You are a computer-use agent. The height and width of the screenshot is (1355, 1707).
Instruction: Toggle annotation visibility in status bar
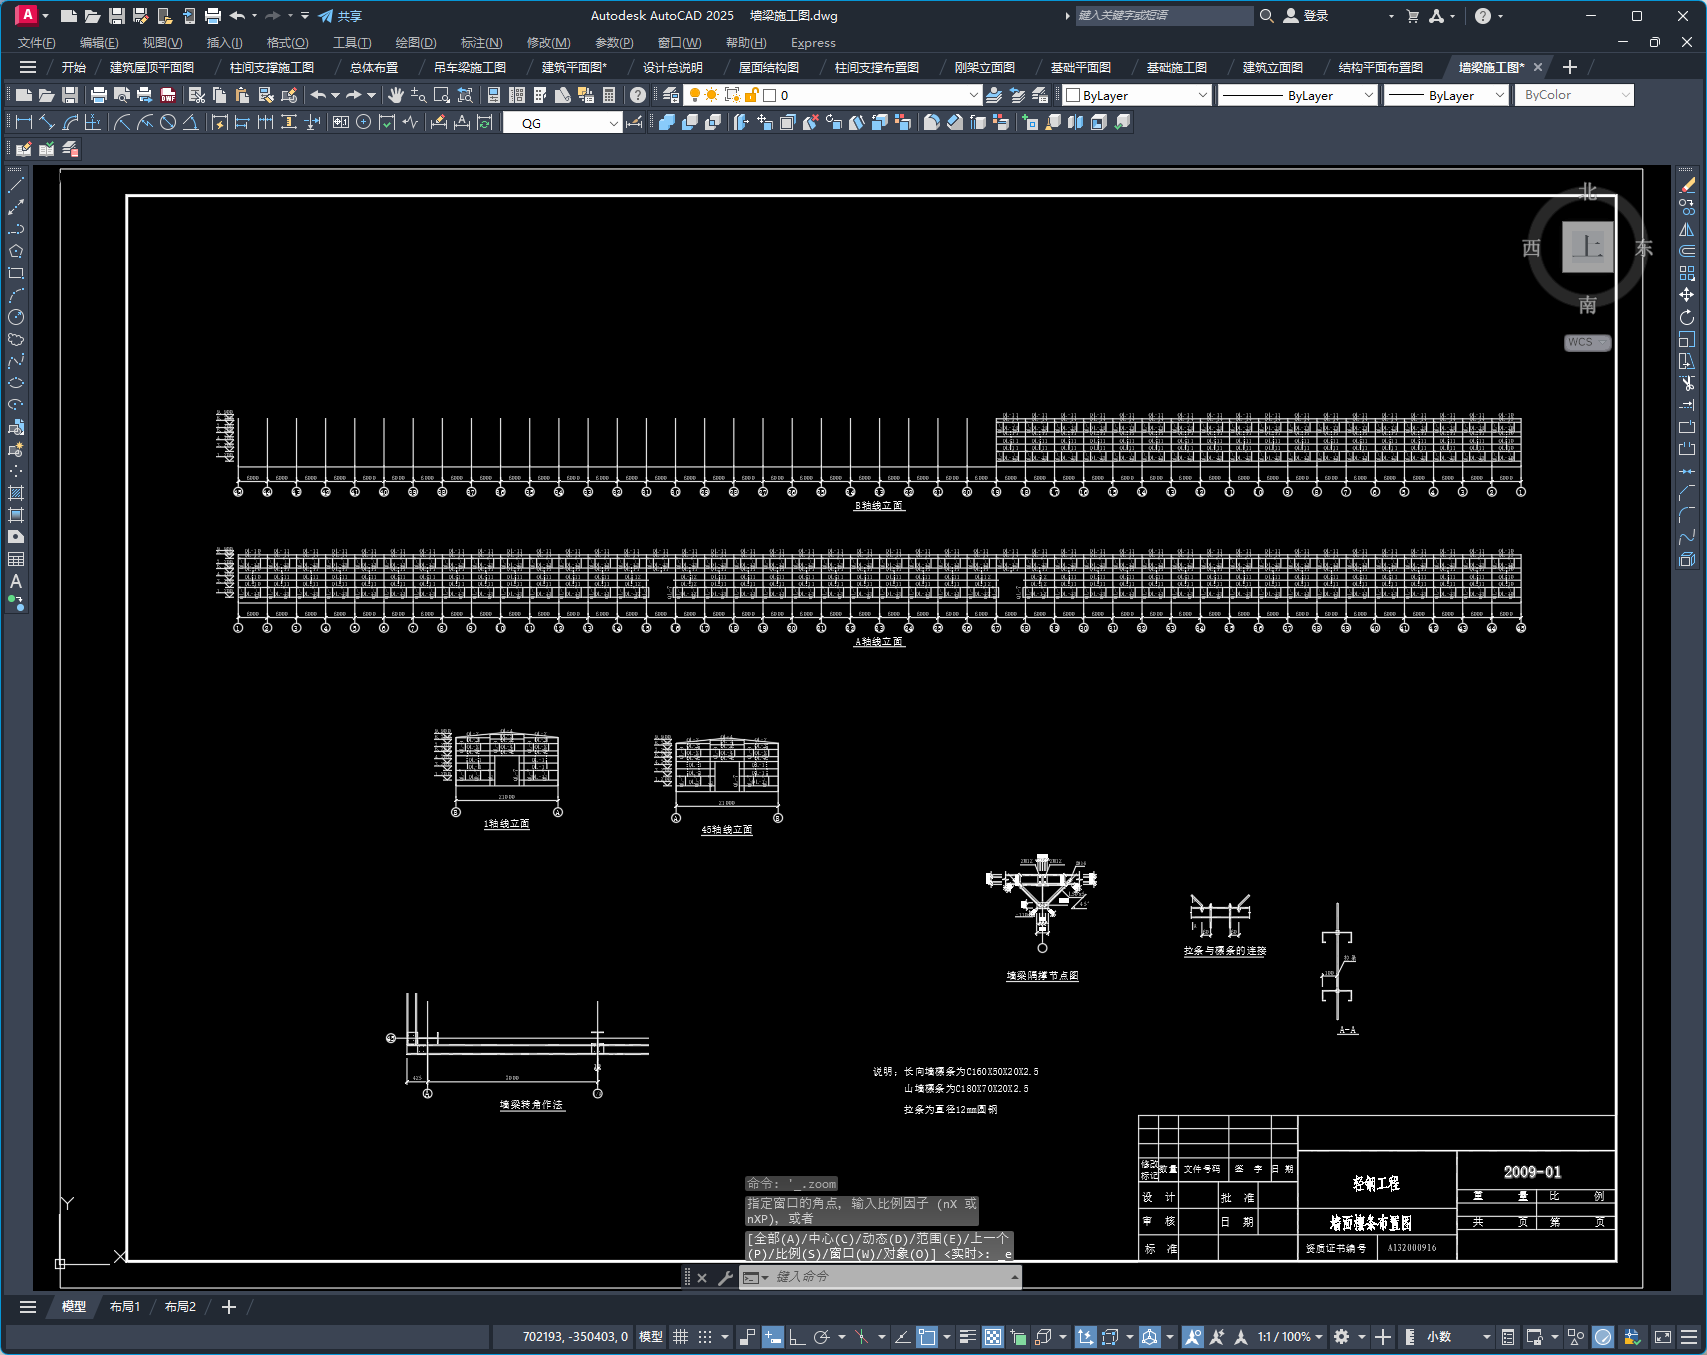(1192, 1337)
